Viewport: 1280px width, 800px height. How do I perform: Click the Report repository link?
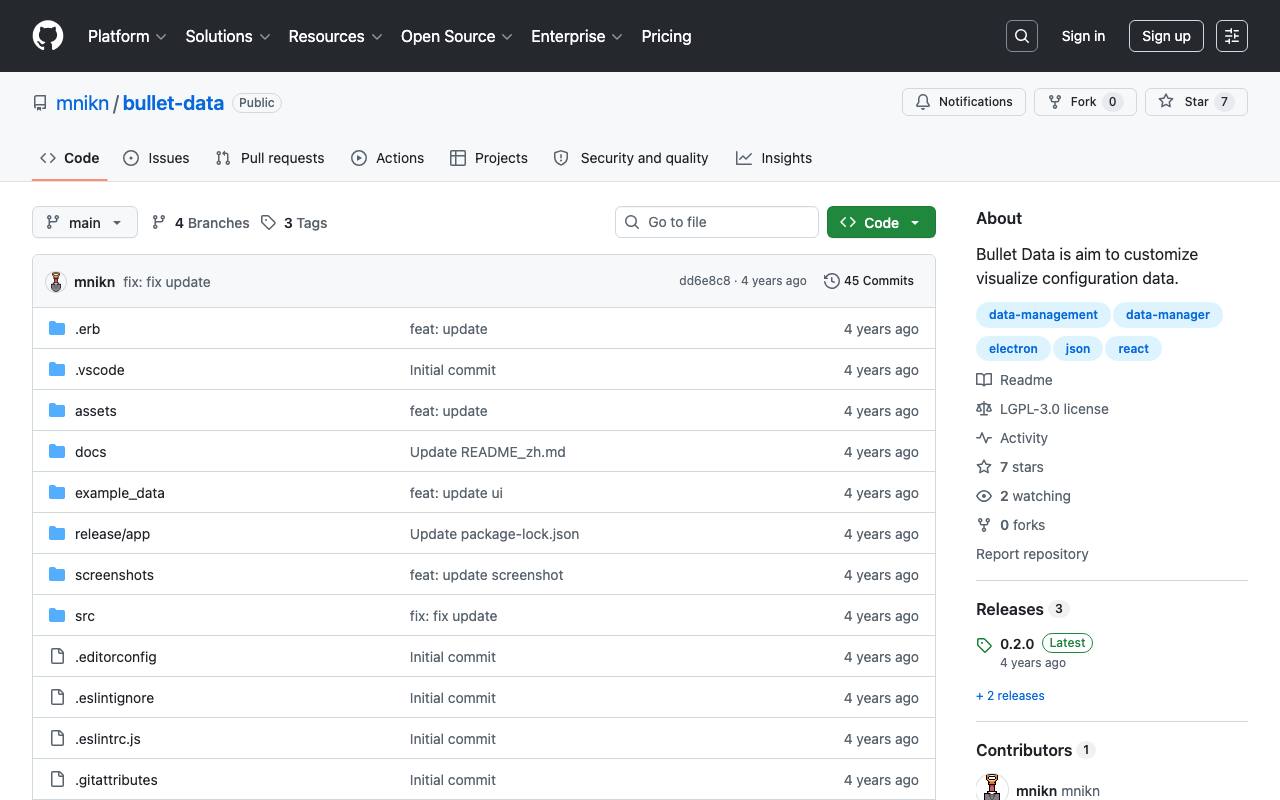click(1032, 554)
